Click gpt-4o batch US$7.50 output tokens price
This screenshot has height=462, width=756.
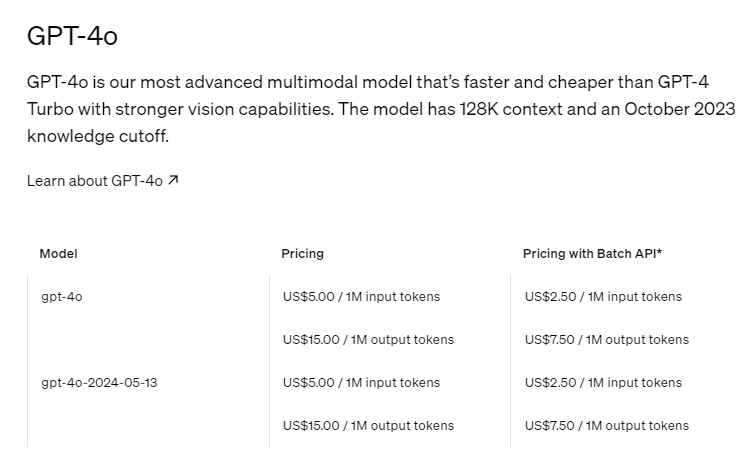(606, 340)
